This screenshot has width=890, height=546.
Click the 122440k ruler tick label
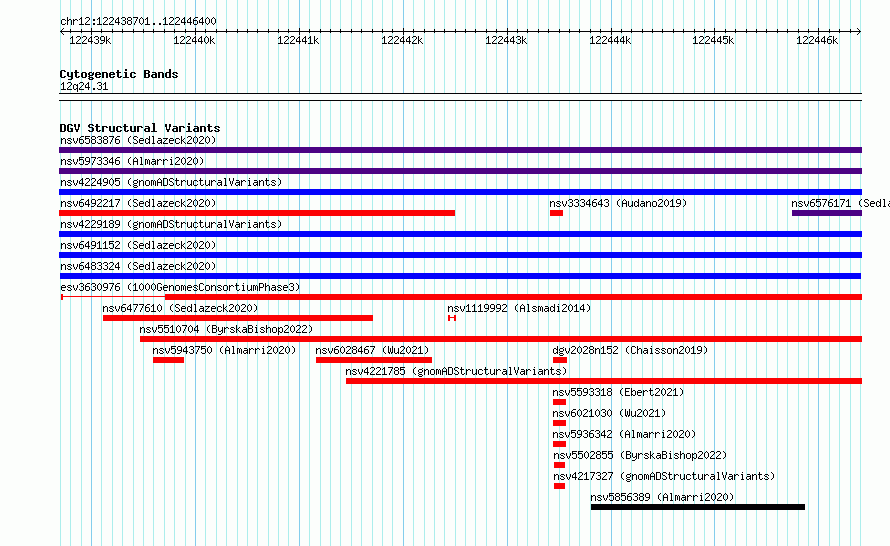(x=194, y=40)
